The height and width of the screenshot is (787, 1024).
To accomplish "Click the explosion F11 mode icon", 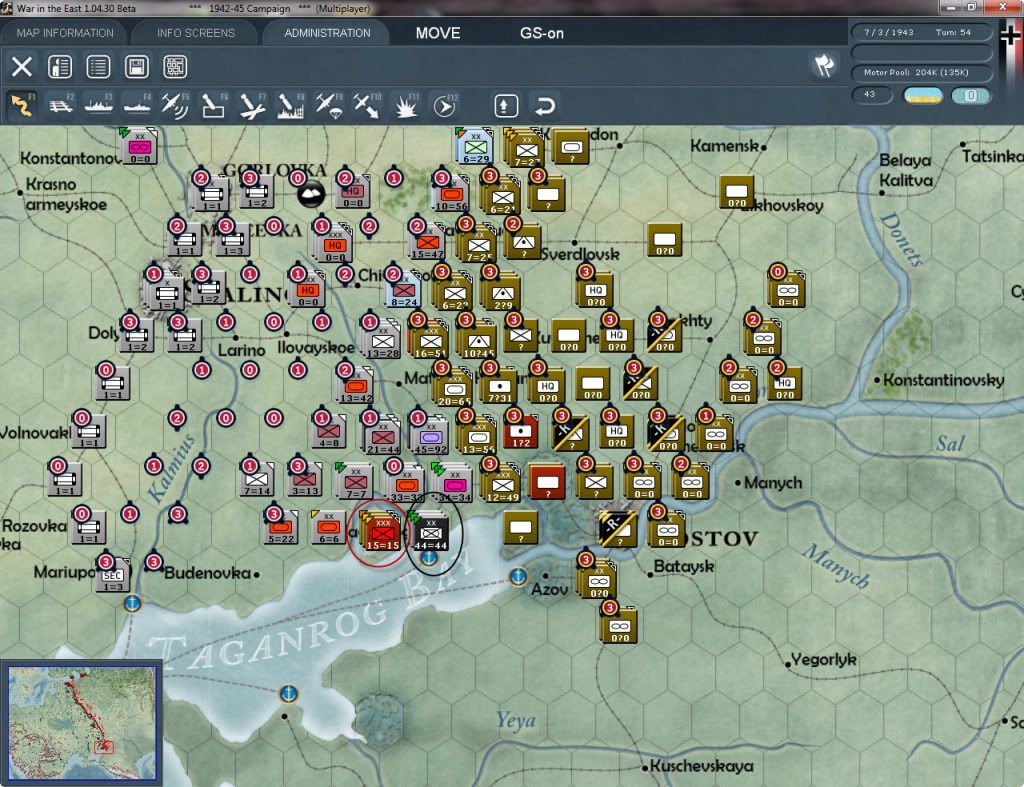I will click(406, 105).
